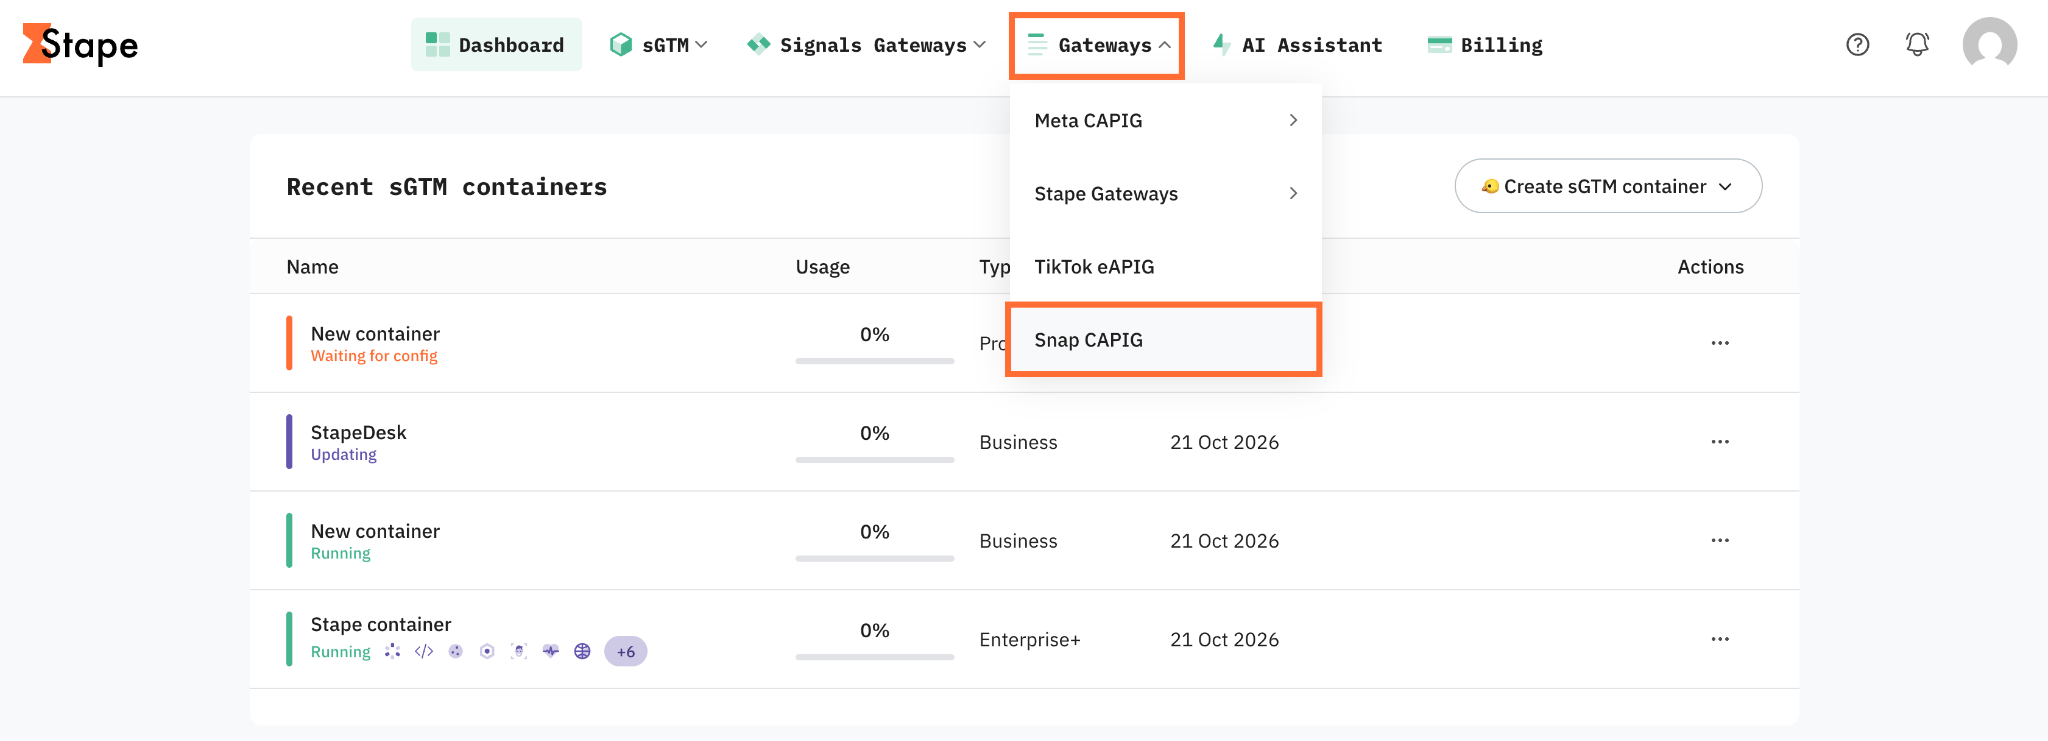Open actions menu for StapeDesk row
Viewport: 2048px width, 741px height.
pyautogui.click(x=1720, y=442)
